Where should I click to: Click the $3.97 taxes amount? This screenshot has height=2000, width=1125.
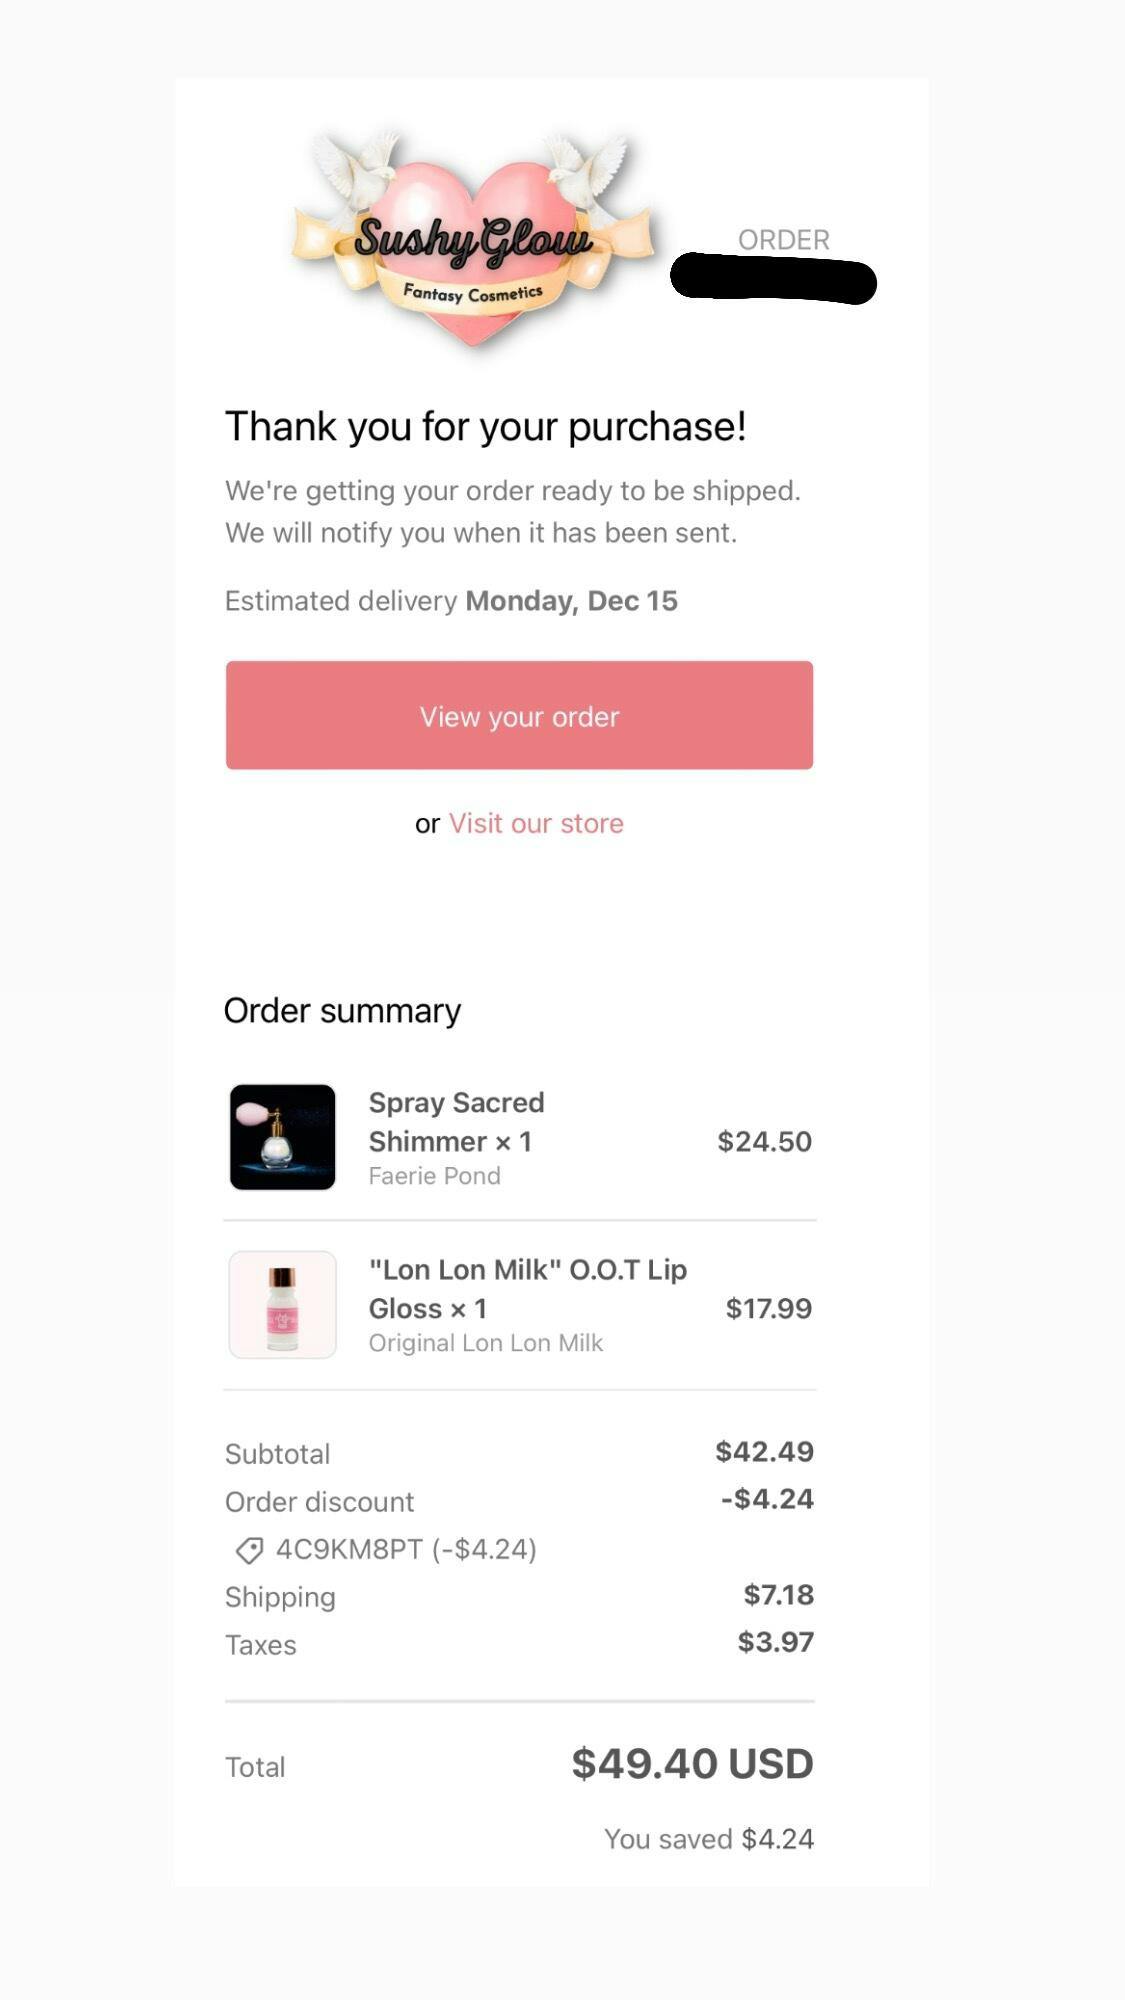click(775, 1642)
